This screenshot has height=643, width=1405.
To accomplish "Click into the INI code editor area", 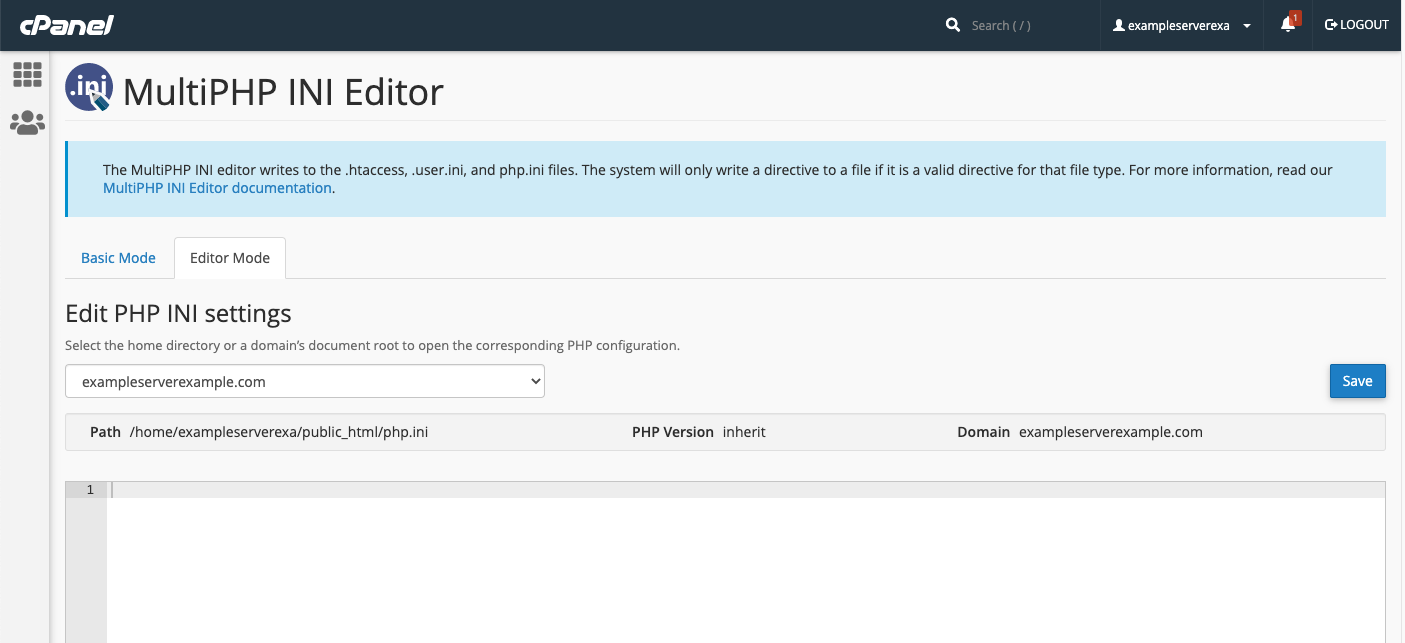I will tap(746, 562).
